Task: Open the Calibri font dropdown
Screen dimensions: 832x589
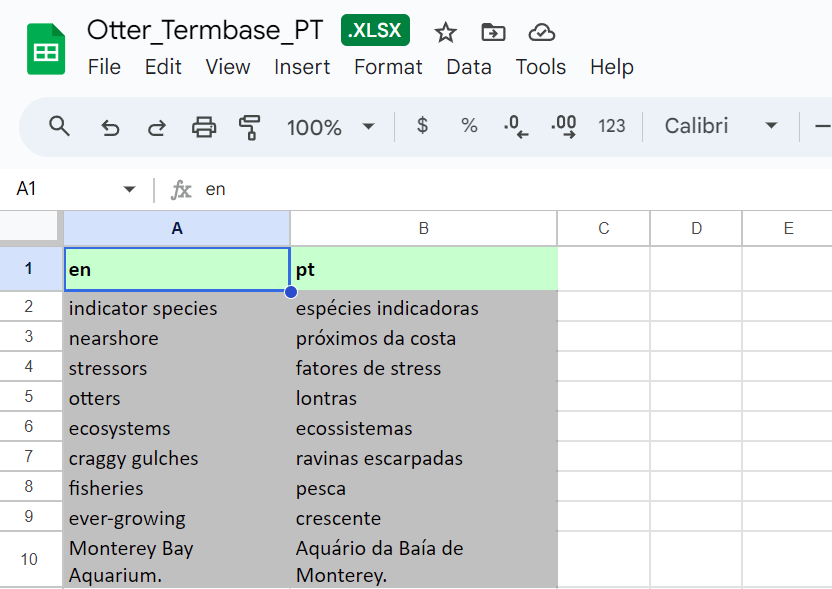Action: click(x=771, y=126)
